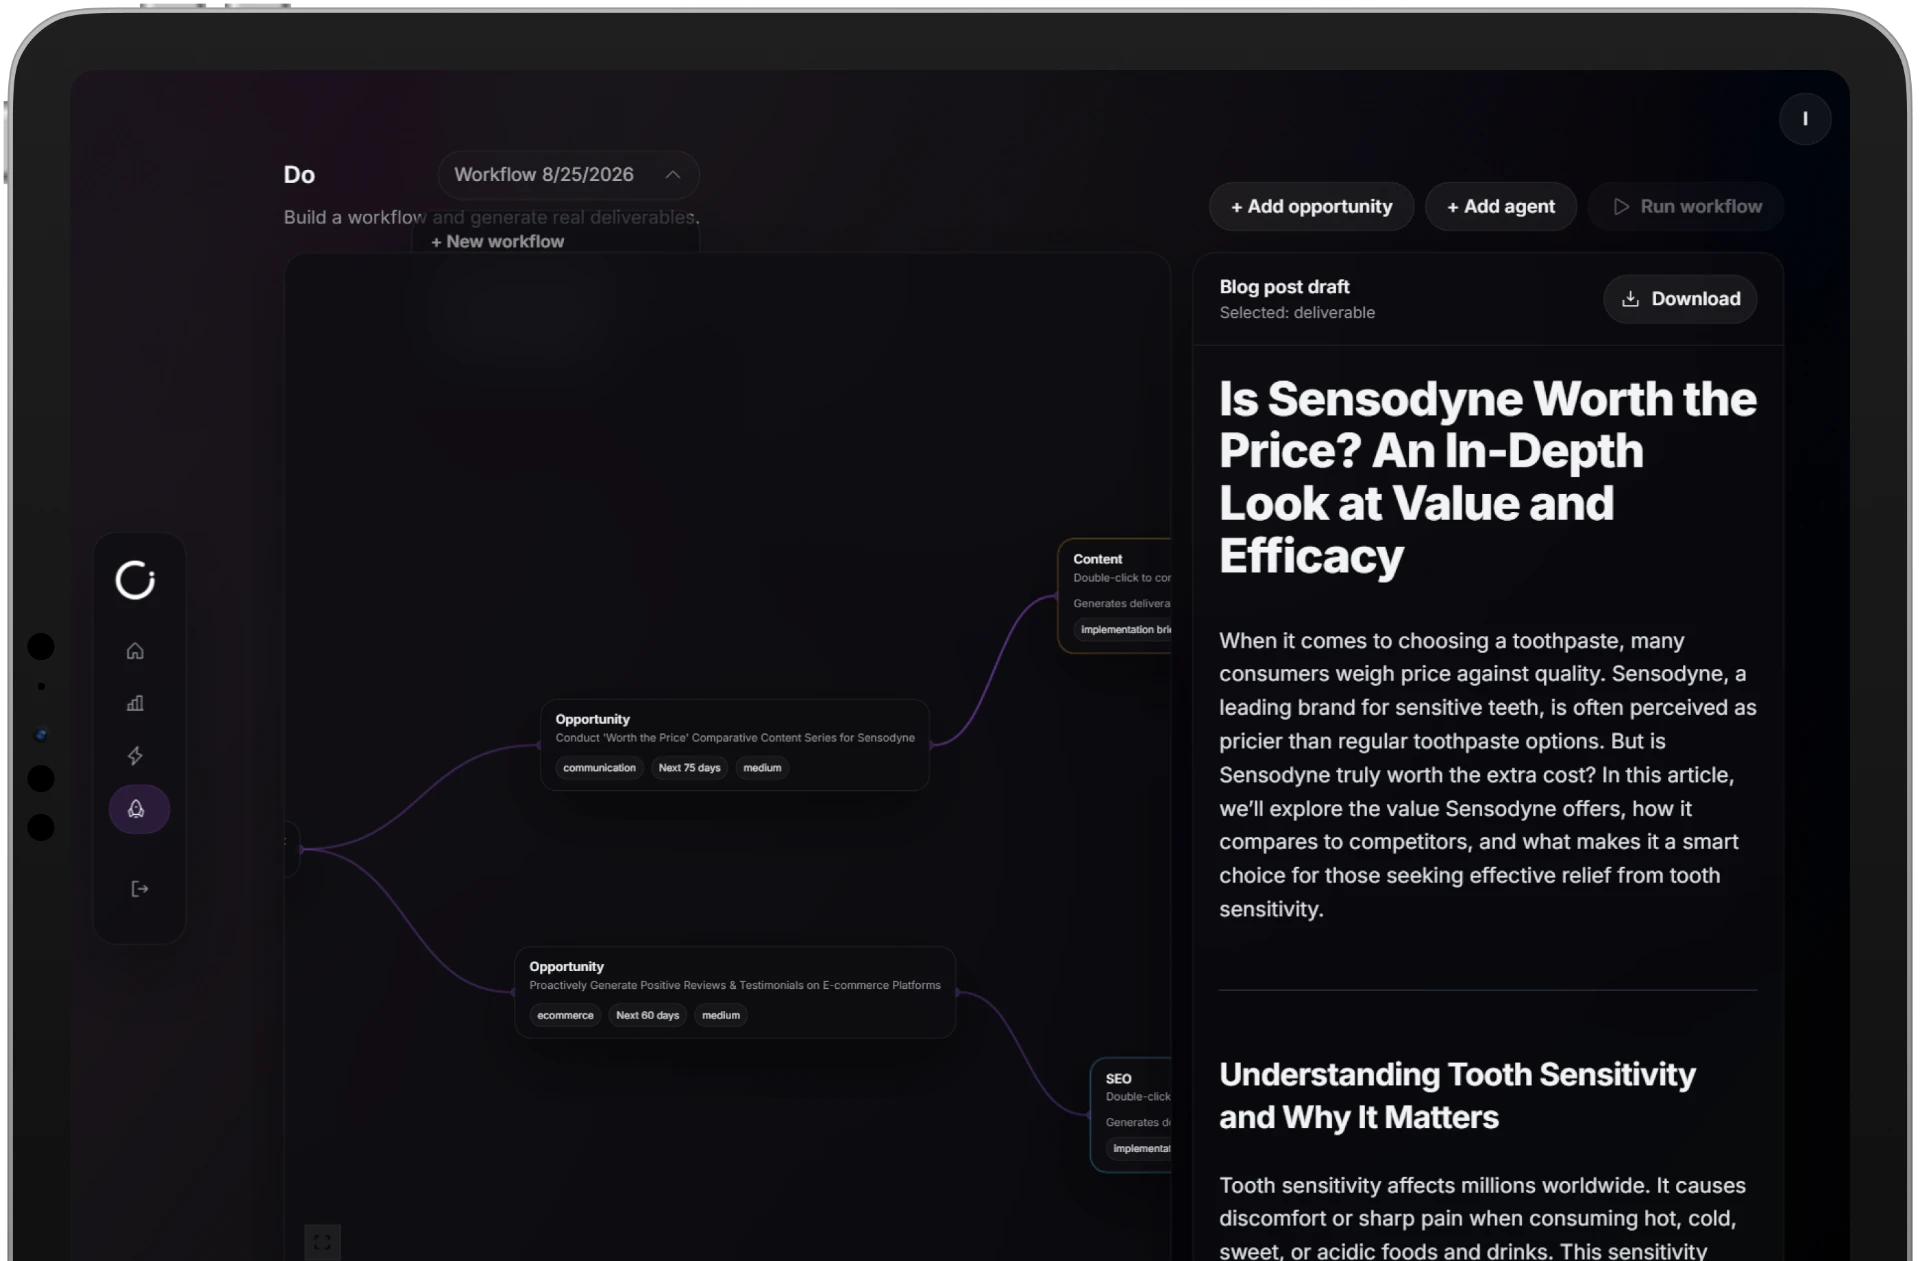Select the 'Worth the Price' Opportunity node
The height and width of the screenshot is (1261, 1920).
[x=735, y=745]
